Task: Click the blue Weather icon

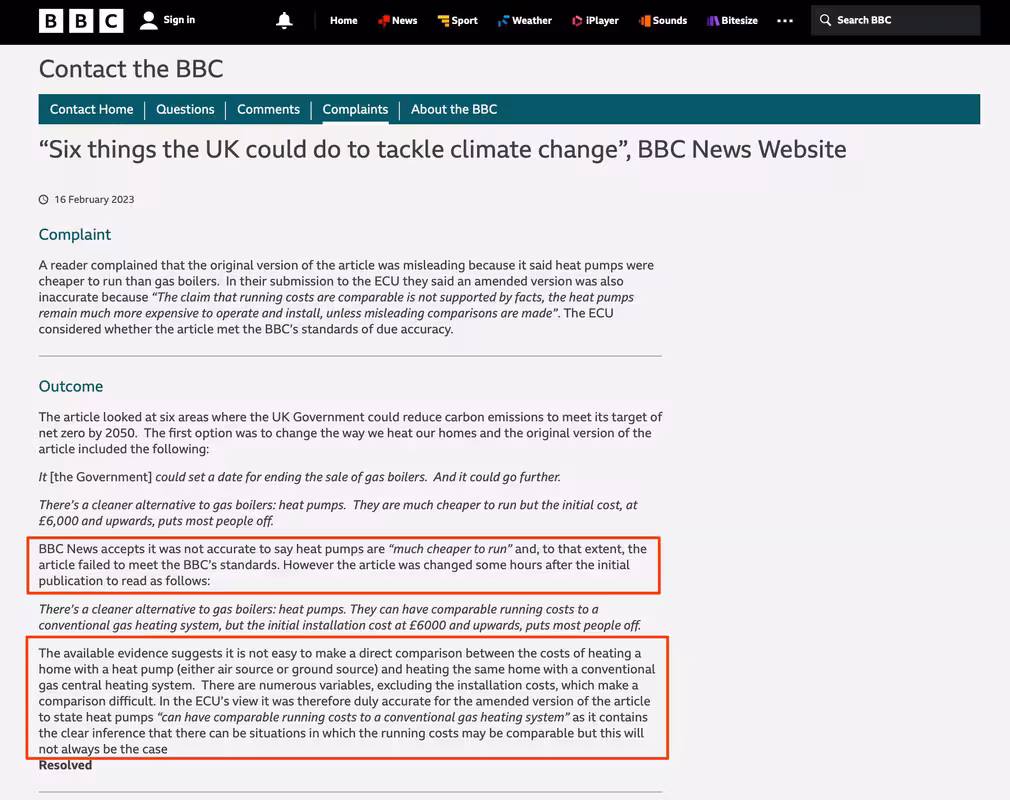Action: point(503,21)
